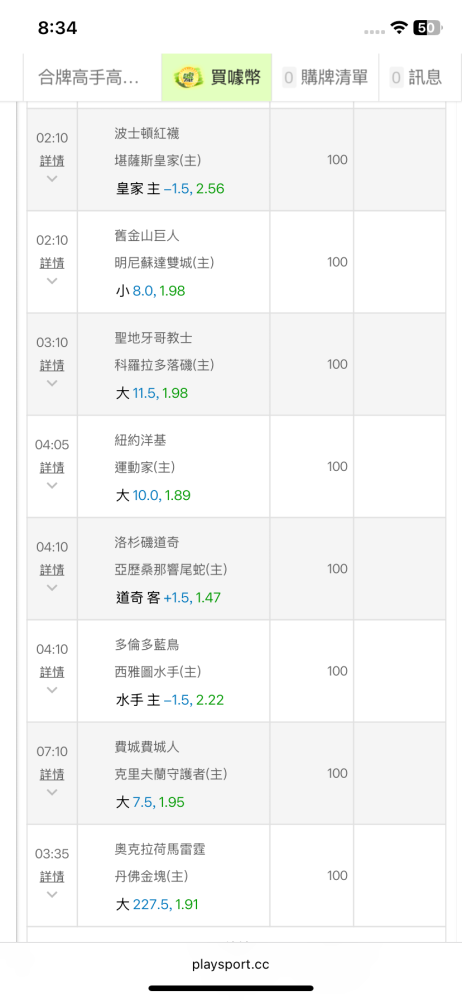Image resolution: width=462 pixels, height=1000 pixels.
Task: Tap the Wi-Fi status icon
Action: click(x=399, y=27)
